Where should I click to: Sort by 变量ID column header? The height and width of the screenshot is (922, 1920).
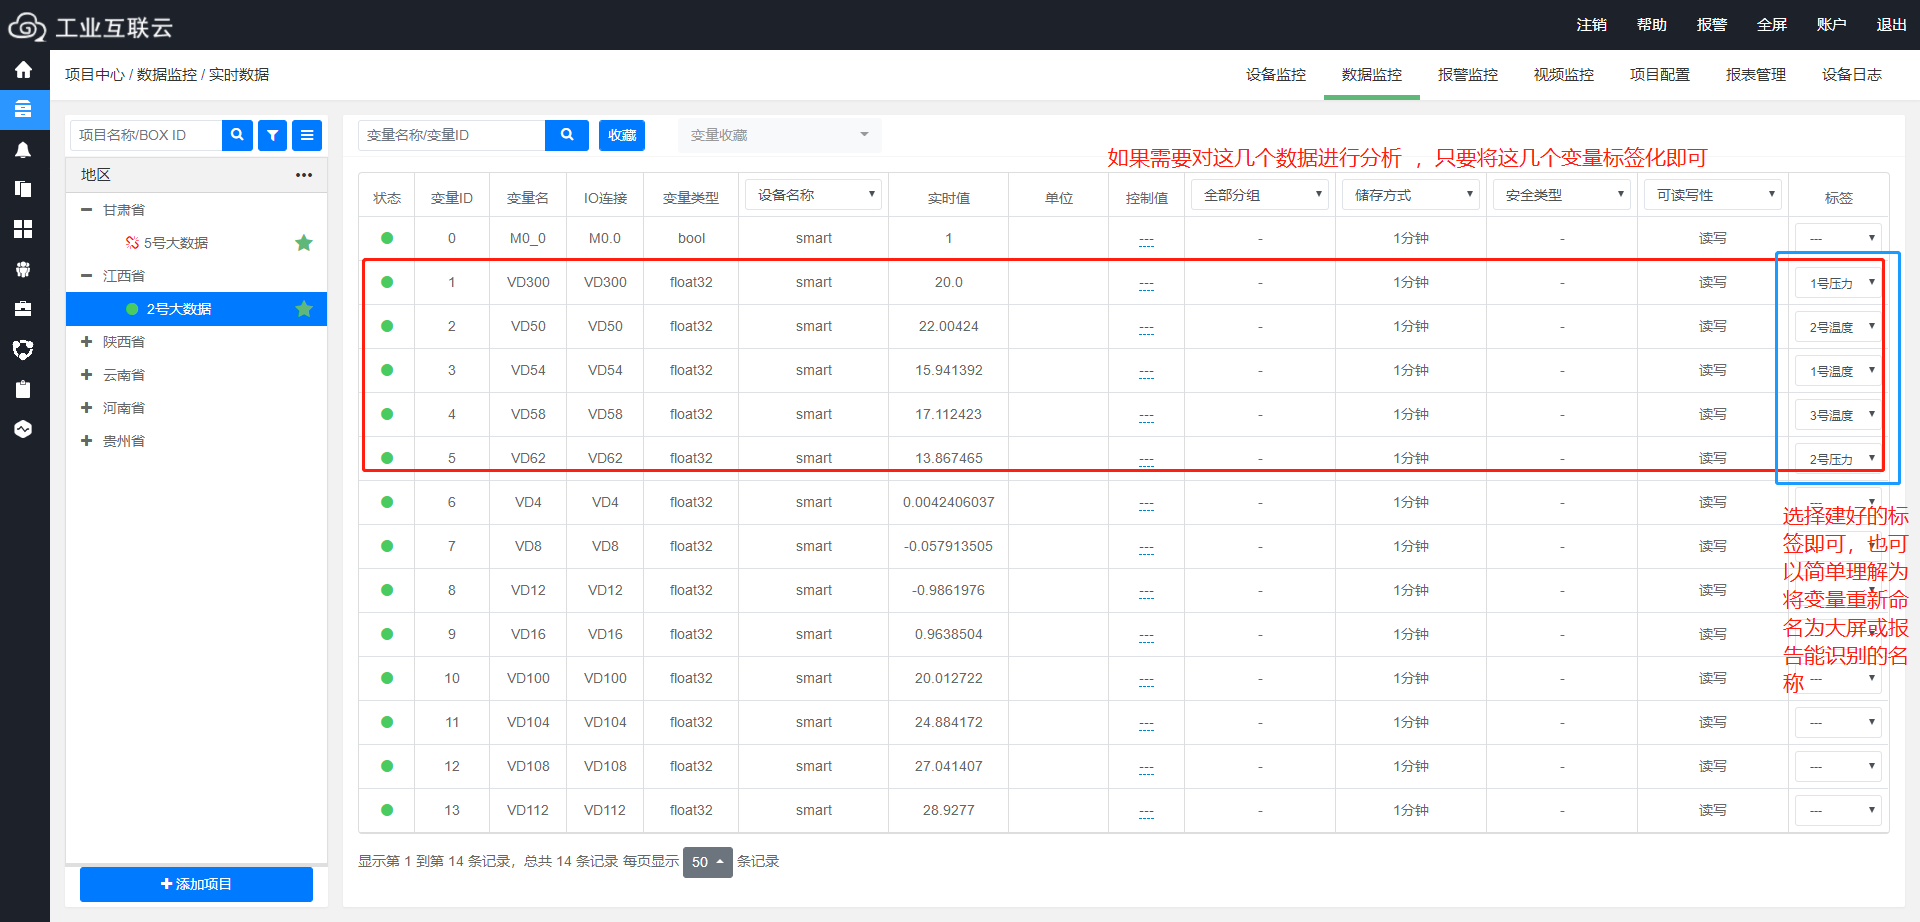tap(452, 198)
